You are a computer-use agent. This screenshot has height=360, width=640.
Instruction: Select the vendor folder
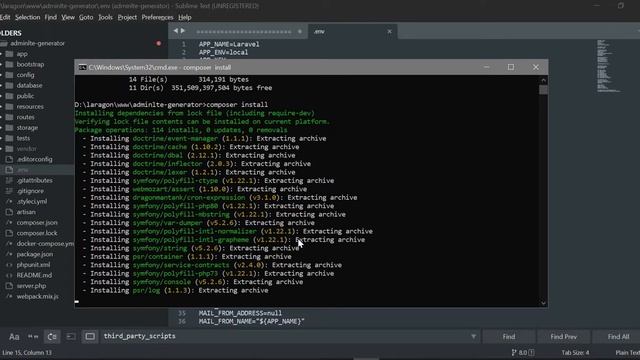click(27, 149)
